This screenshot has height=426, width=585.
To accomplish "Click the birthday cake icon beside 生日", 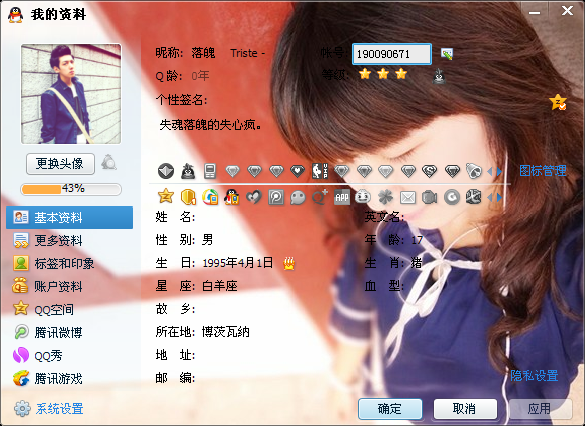I will 289,263.
